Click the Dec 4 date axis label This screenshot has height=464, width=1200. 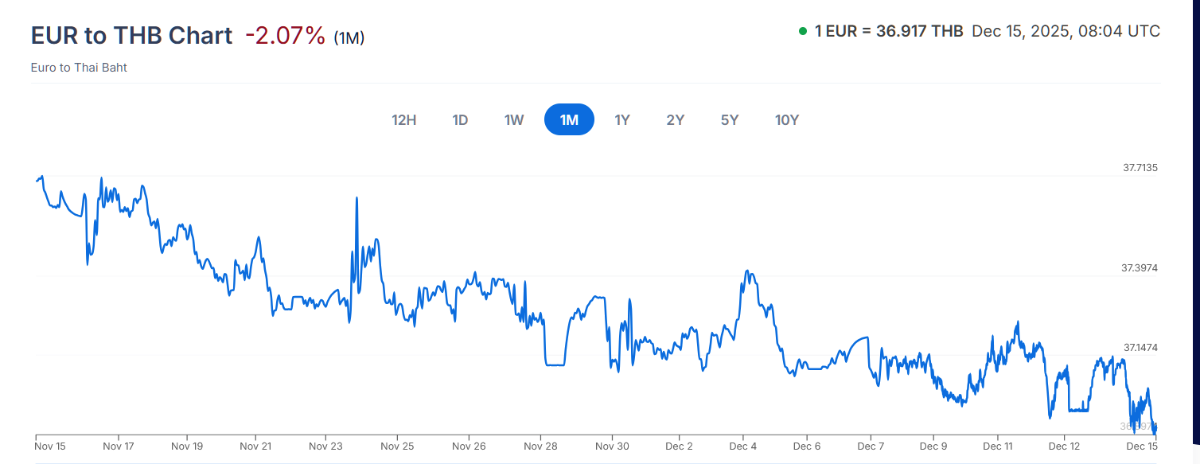tap(744, 446)
